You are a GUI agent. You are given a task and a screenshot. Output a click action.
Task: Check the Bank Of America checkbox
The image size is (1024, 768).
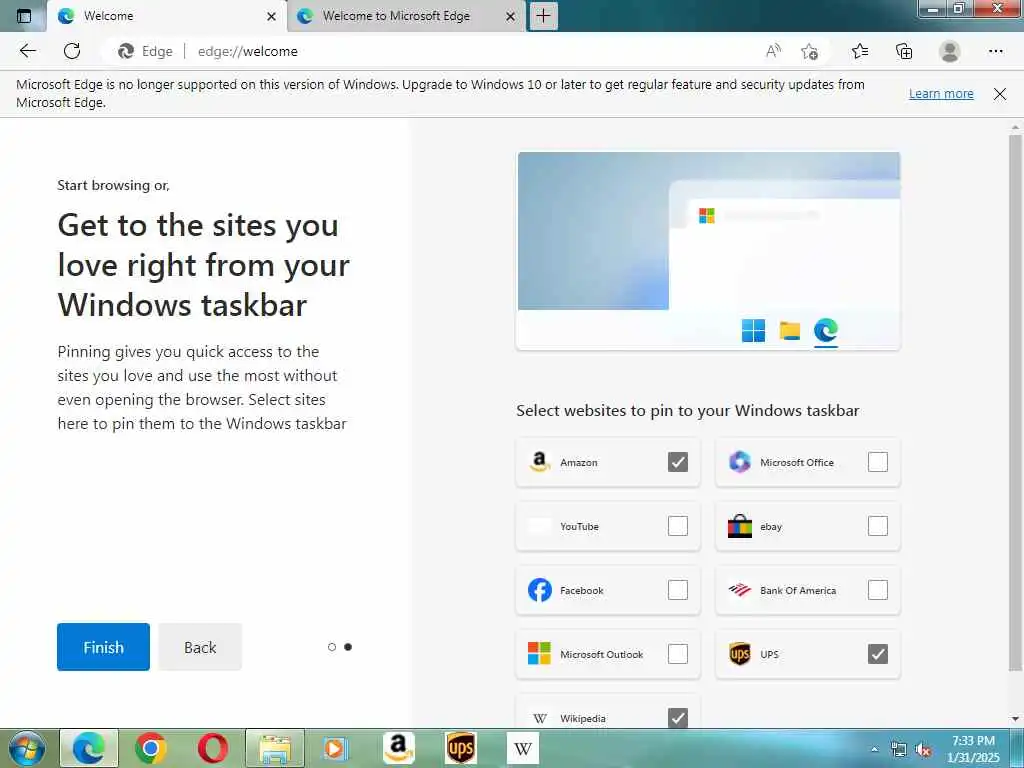point(878,590)
